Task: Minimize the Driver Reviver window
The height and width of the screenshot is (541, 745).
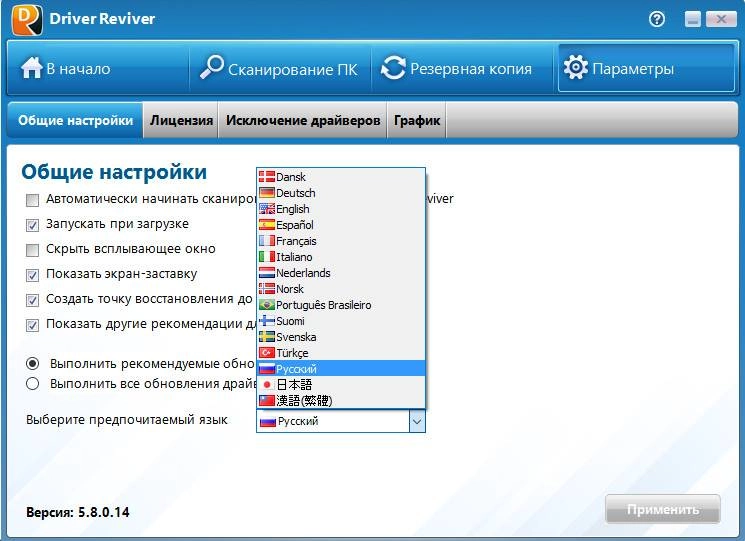Action: 692,19
